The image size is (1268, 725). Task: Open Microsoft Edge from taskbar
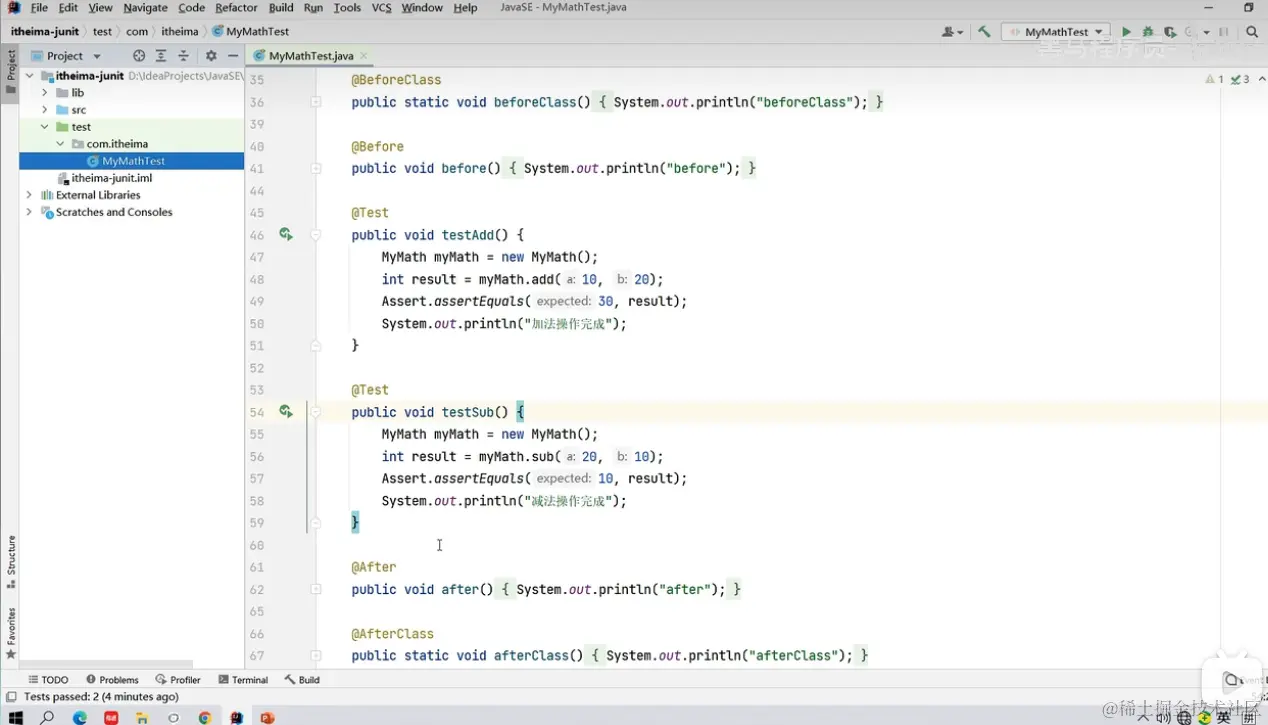(x=80, y=717)
